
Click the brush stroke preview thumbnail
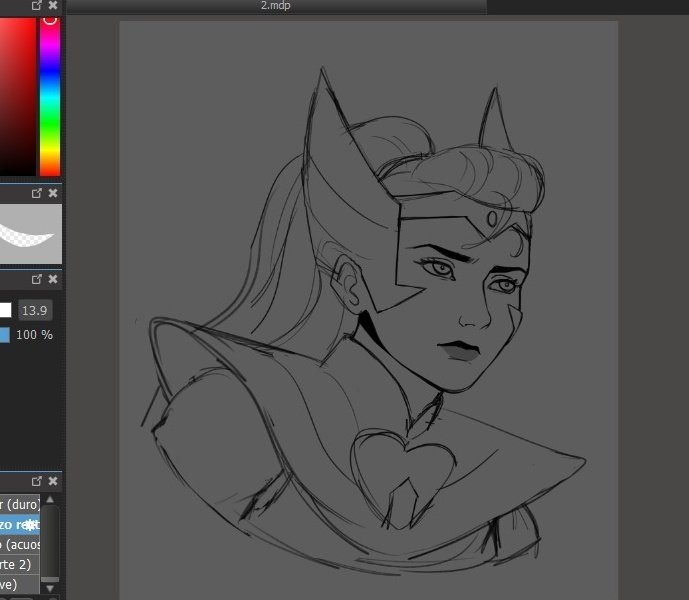pos(31,234)
